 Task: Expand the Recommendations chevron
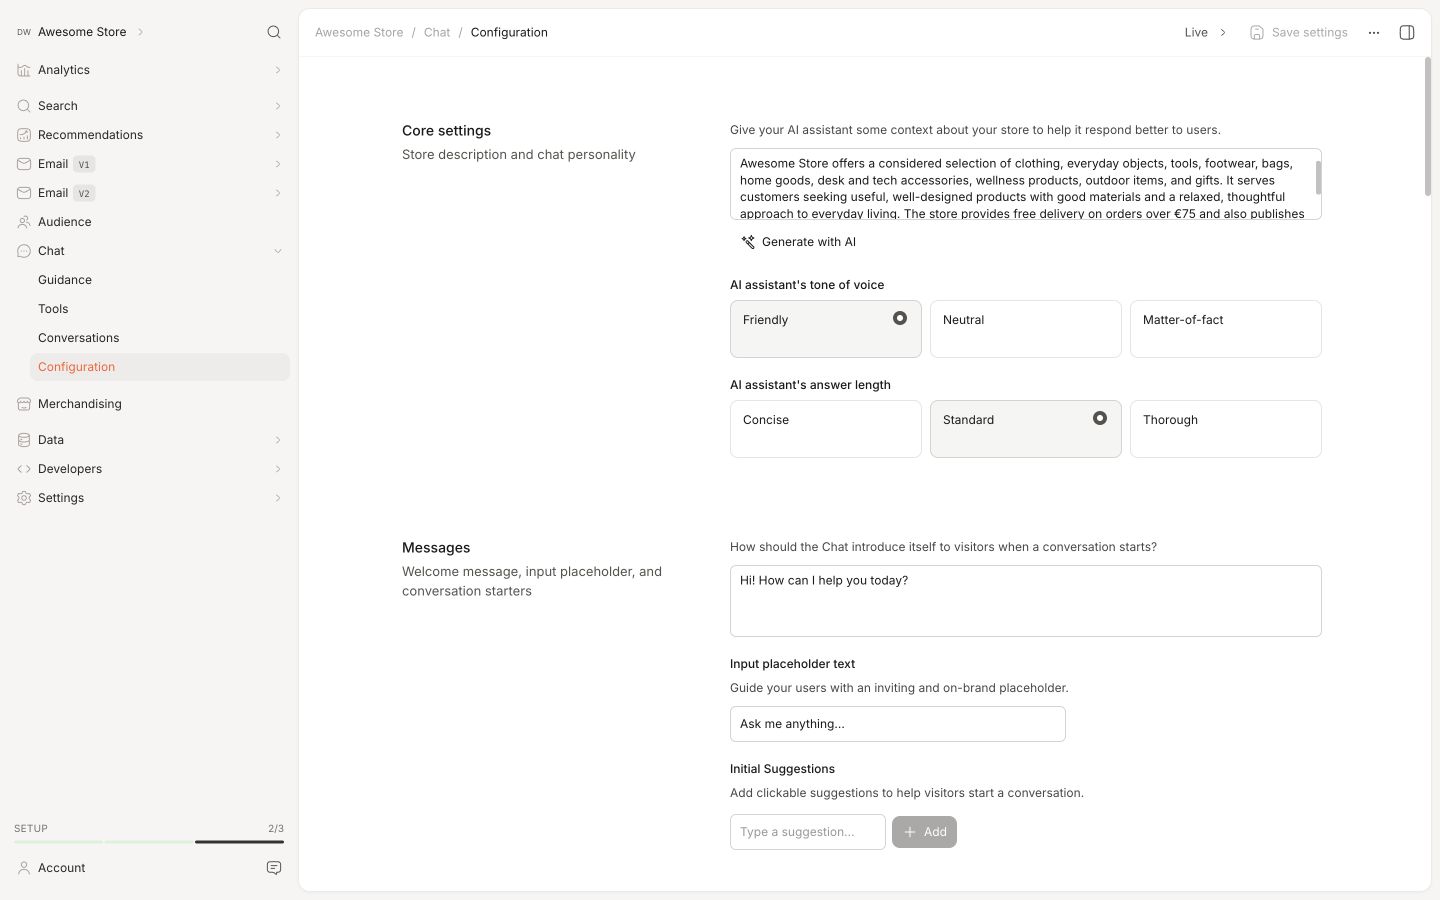click(278, 135)
